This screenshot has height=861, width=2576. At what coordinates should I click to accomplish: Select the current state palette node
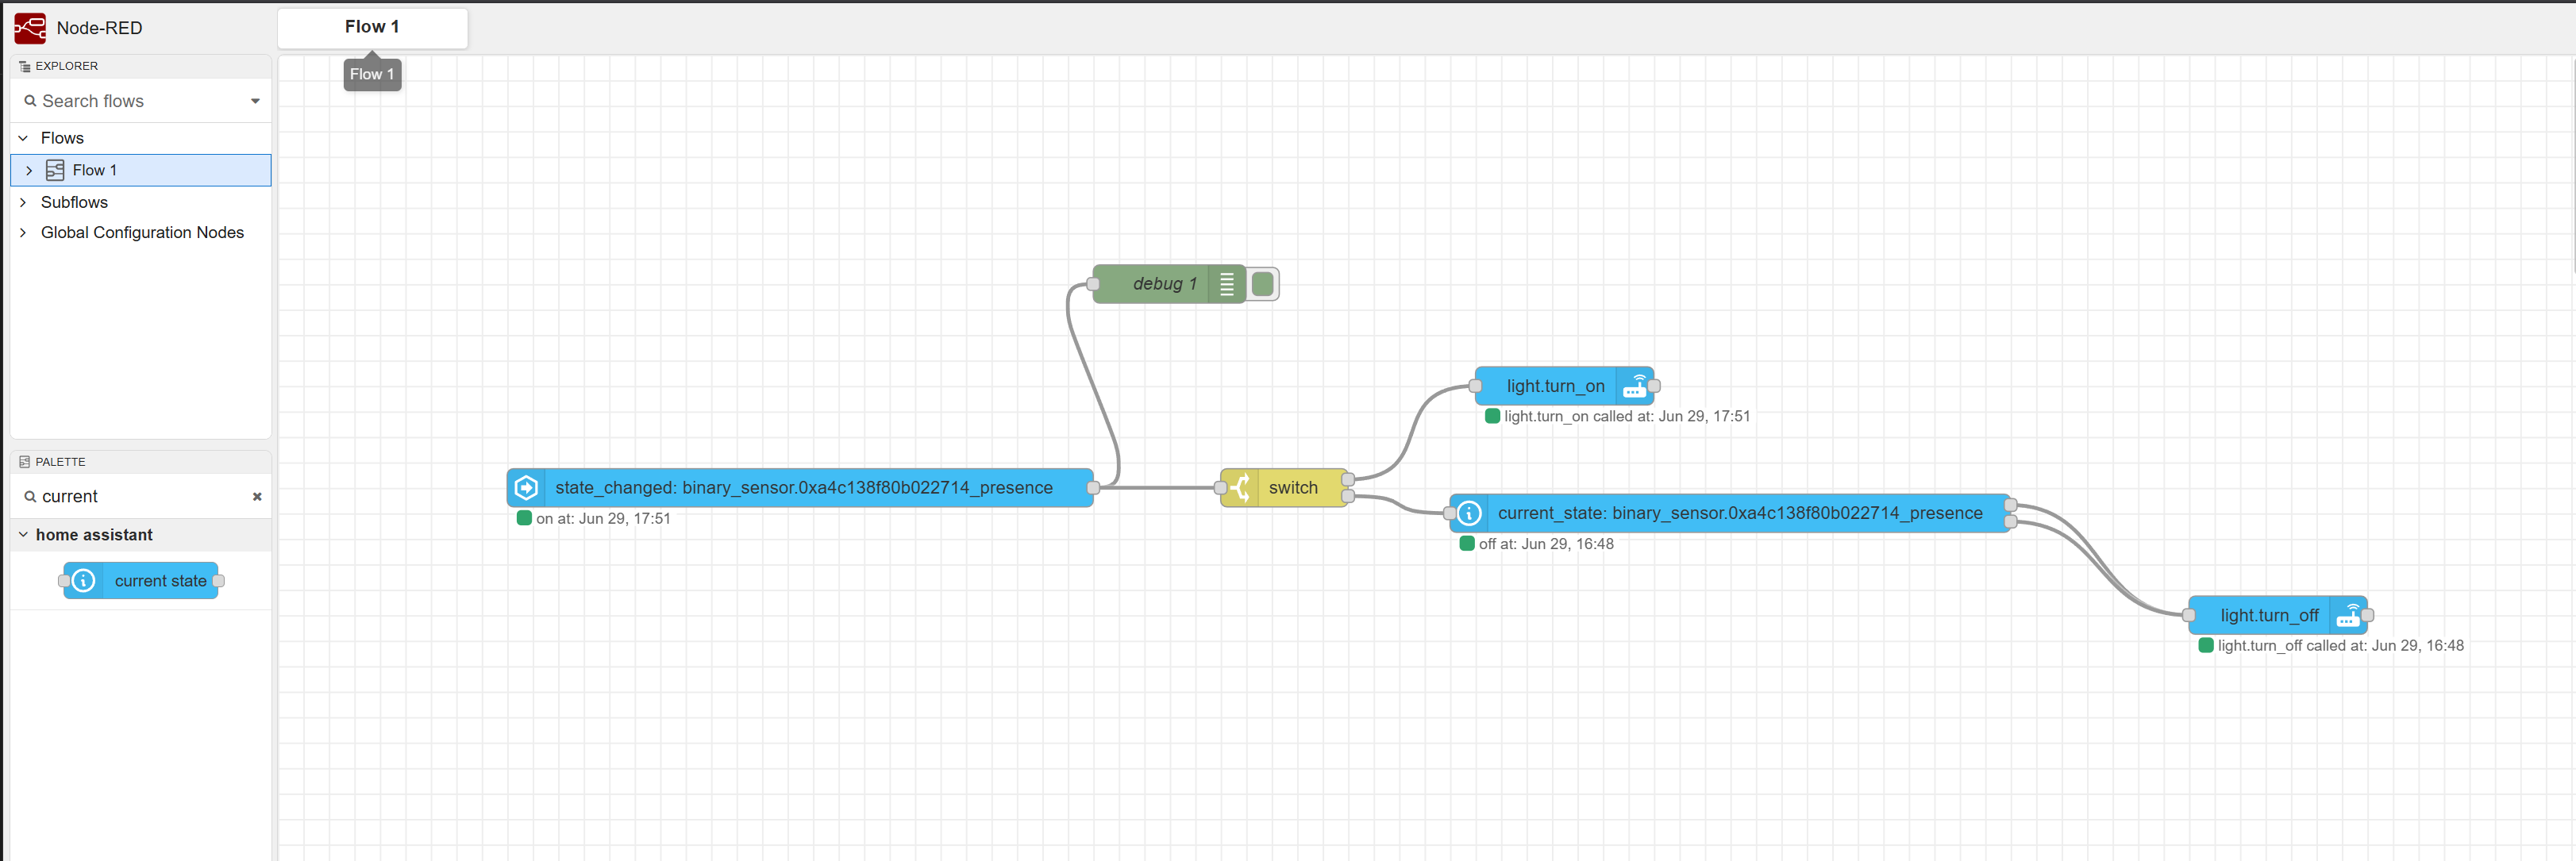141,581
